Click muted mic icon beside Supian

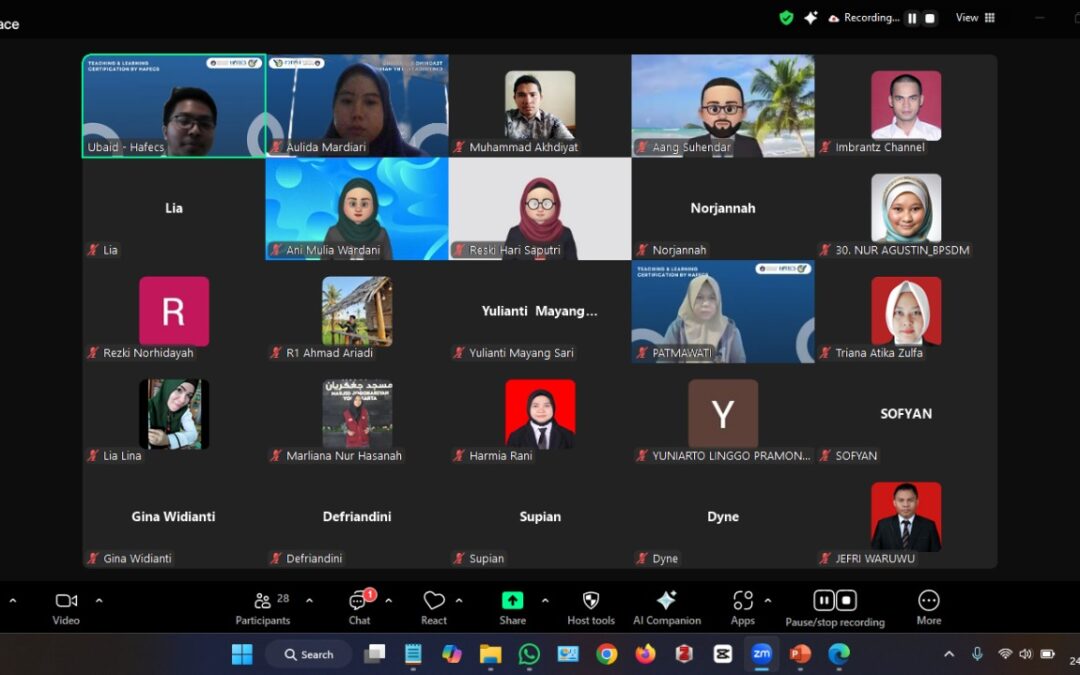459,559
